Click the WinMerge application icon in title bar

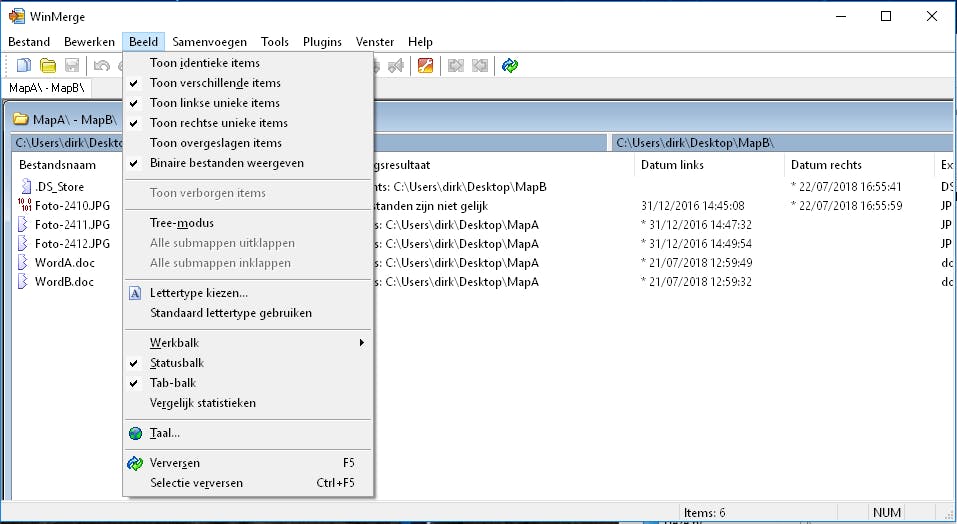pyautogui.click(x=16, y=16)
